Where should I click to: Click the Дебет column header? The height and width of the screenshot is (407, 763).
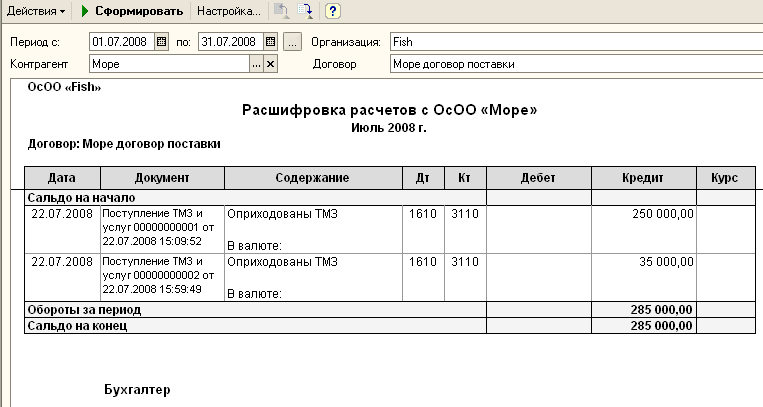pyautogui.click(x=539, y=178)
